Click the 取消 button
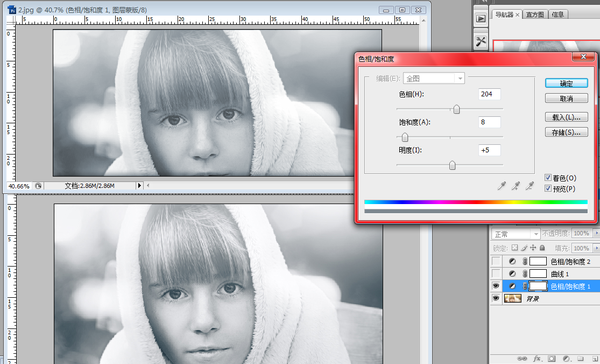The height and width of the screenshot is (364, 600). click(566, 99)
